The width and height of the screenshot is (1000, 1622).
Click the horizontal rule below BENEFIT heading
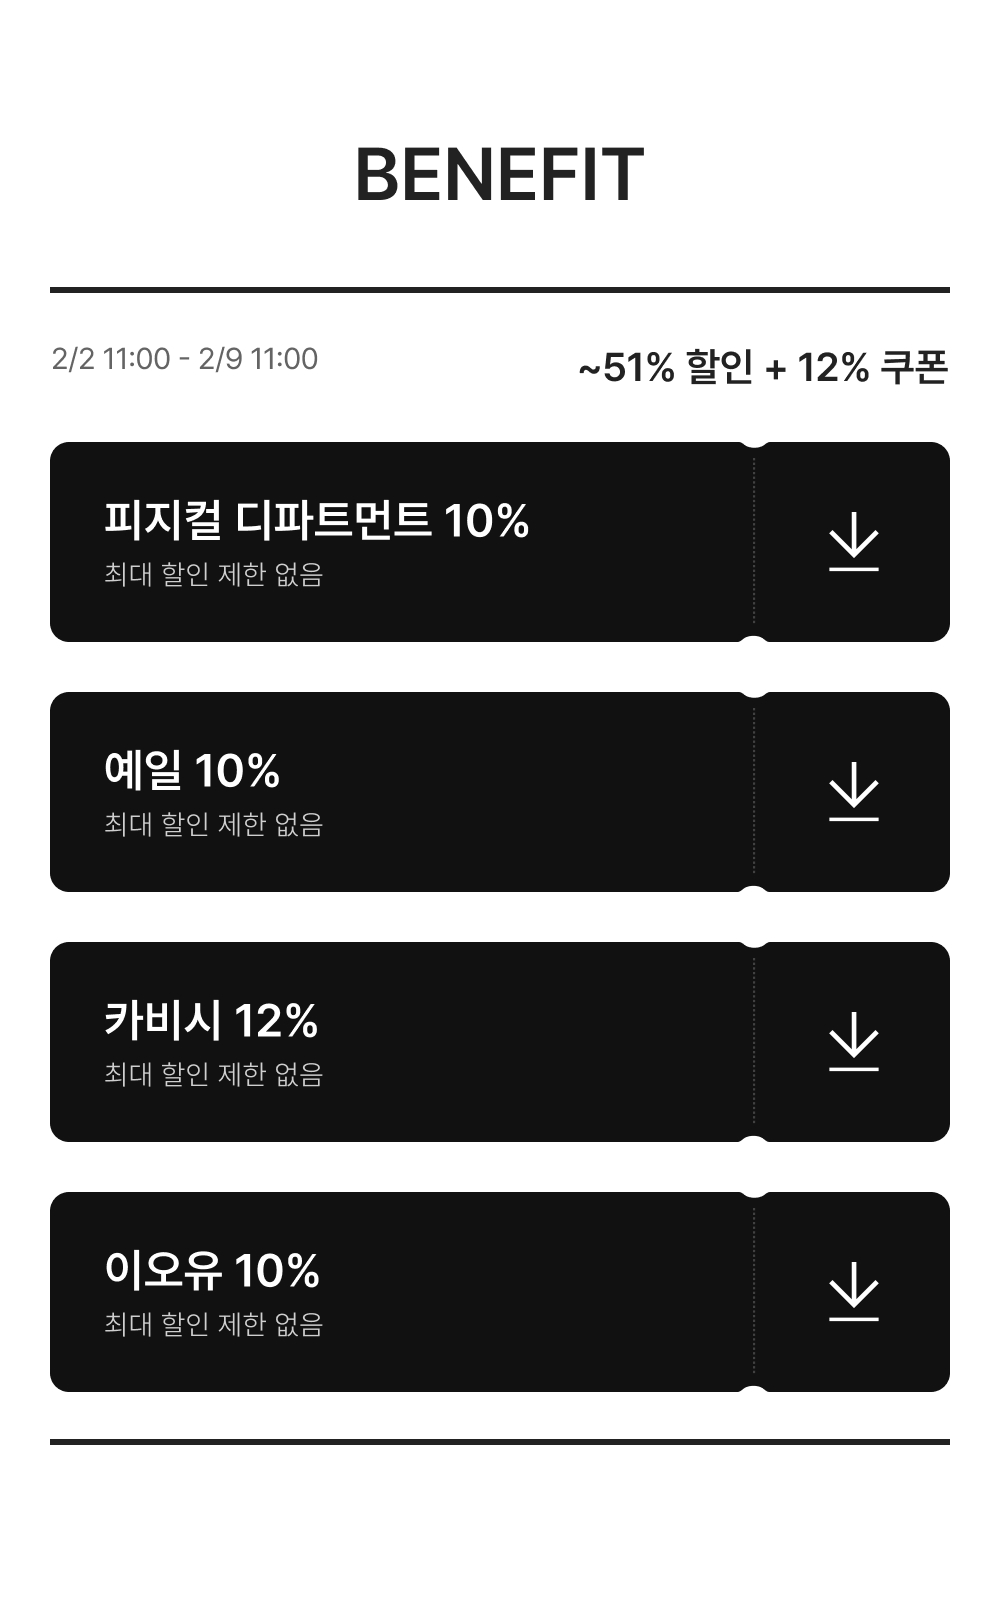(x=500, y=290)
